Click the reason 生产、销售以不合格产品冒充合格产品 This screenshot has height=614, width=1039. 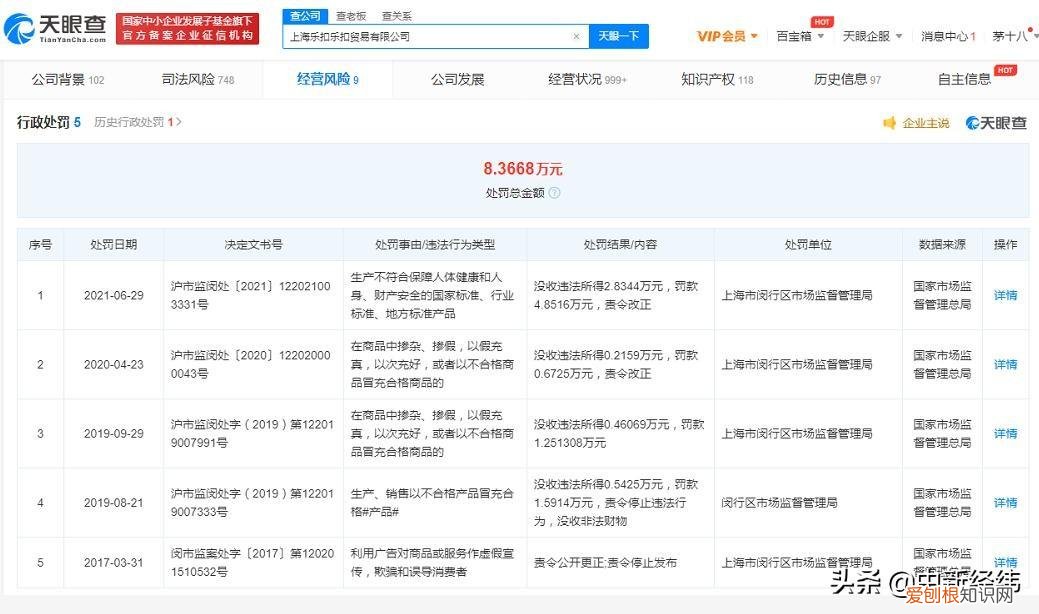coord(432,503)
